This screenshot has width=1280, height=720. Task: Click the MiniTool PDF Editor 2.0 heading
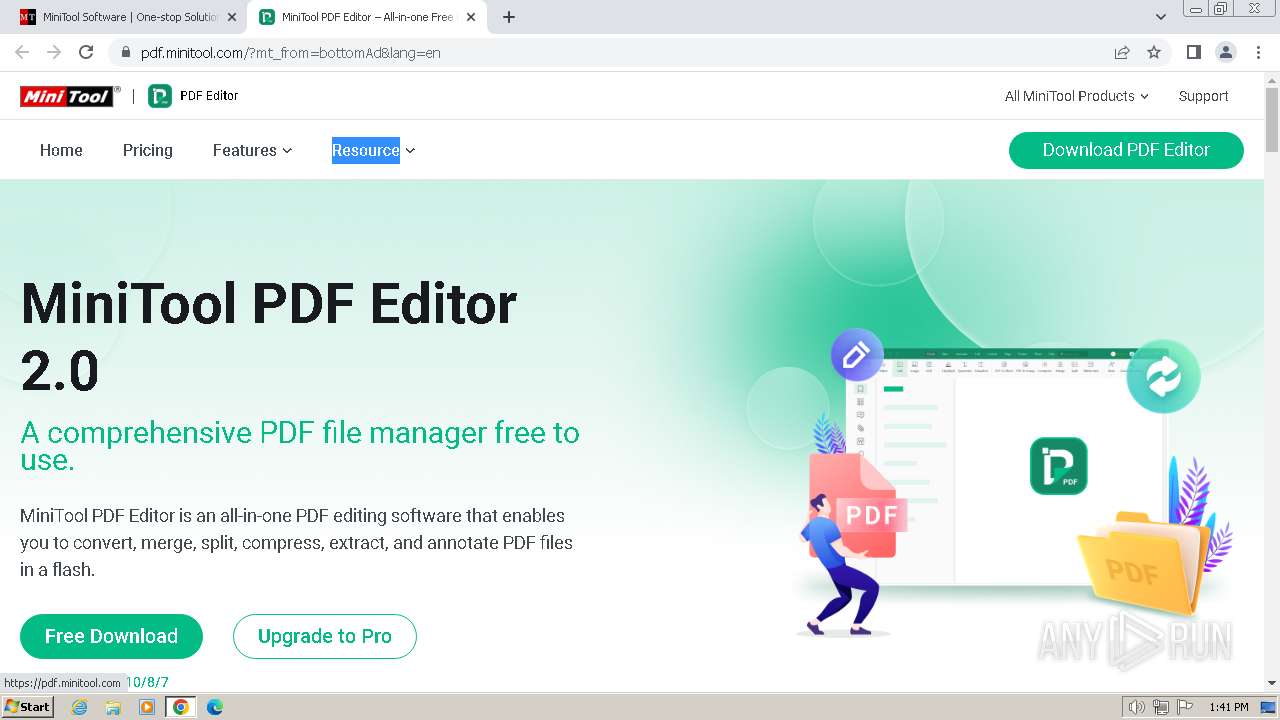[x=269, y=337]
